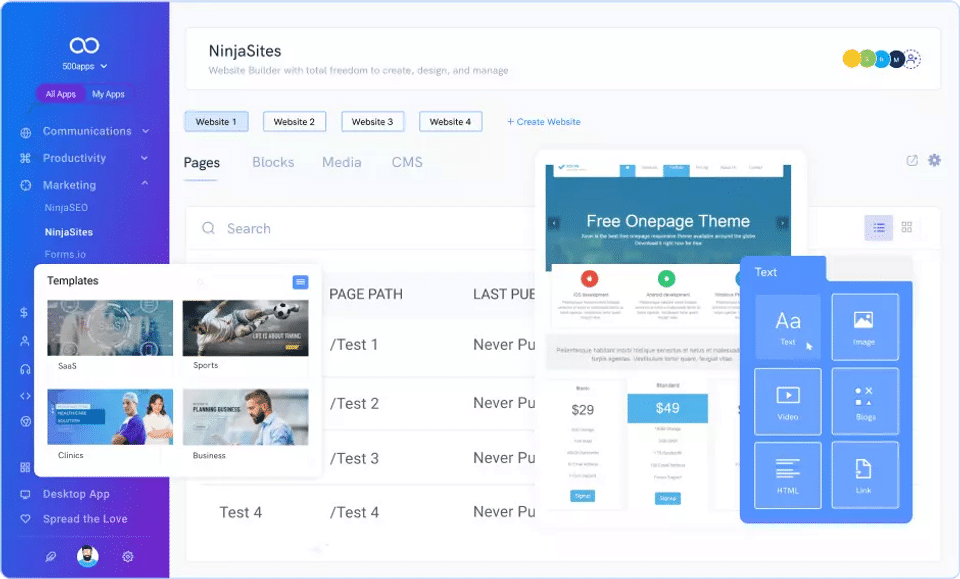Switch to All Apps toggle
This screenshot has width=960, height=579.
tap(61, 94)
